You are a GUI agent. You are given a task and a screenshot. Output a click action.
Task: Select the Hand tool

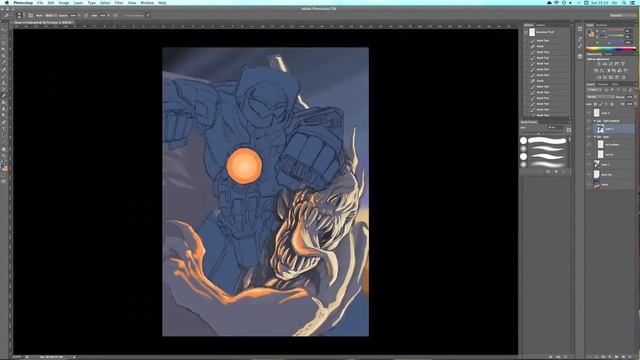pyautogui.click(x=4, y=149)
